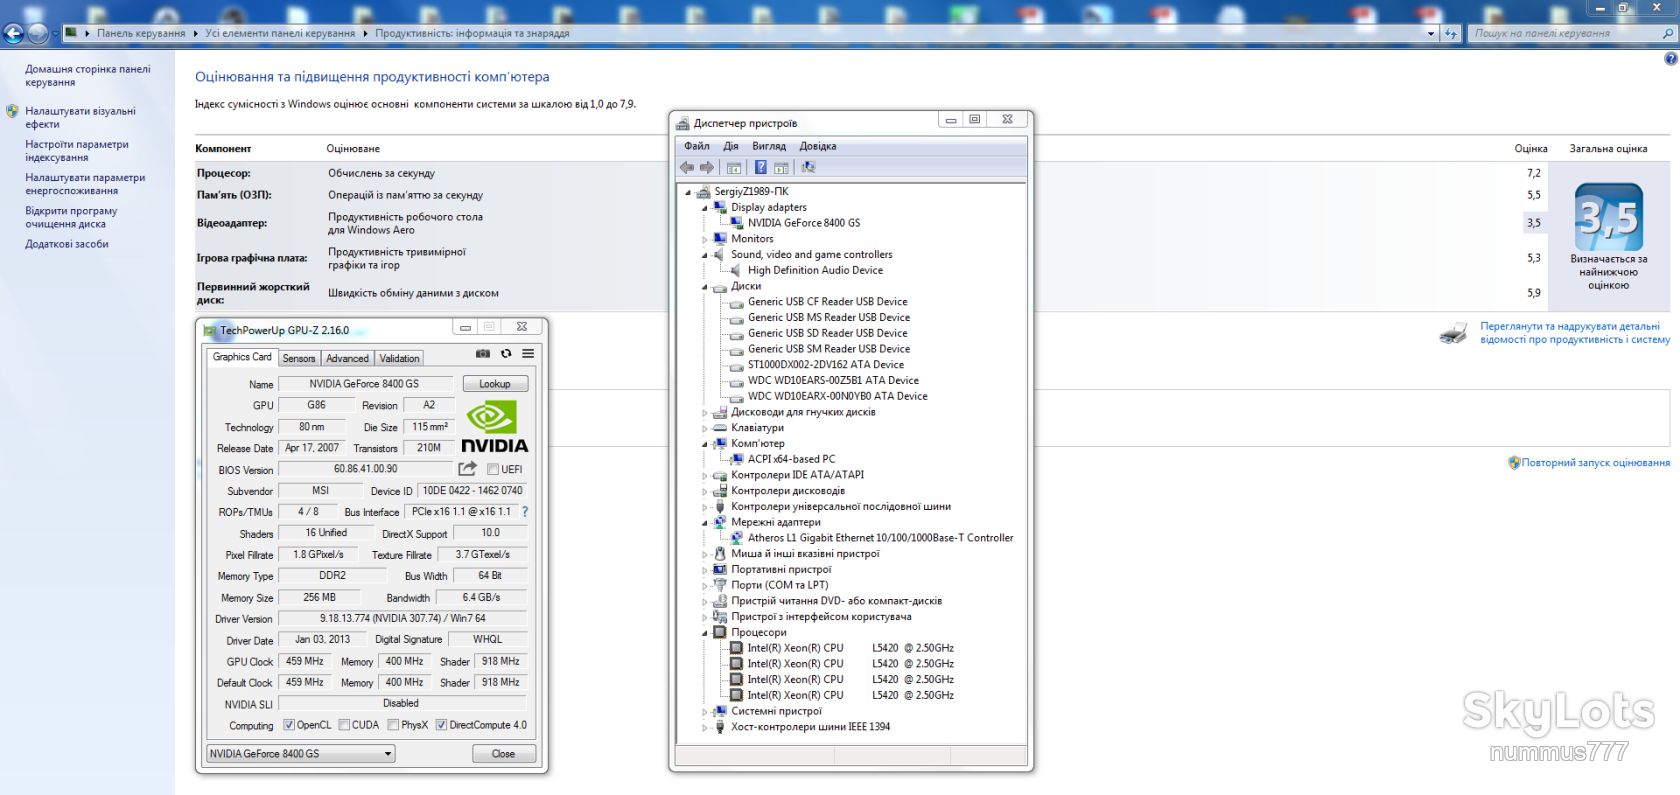Image resolution: width=1680 pixels, height=795 pixels.
Task: Toggle the DirectCompute 4.0 checkbox
Action: pyautogui.click(x=441, y=725)
